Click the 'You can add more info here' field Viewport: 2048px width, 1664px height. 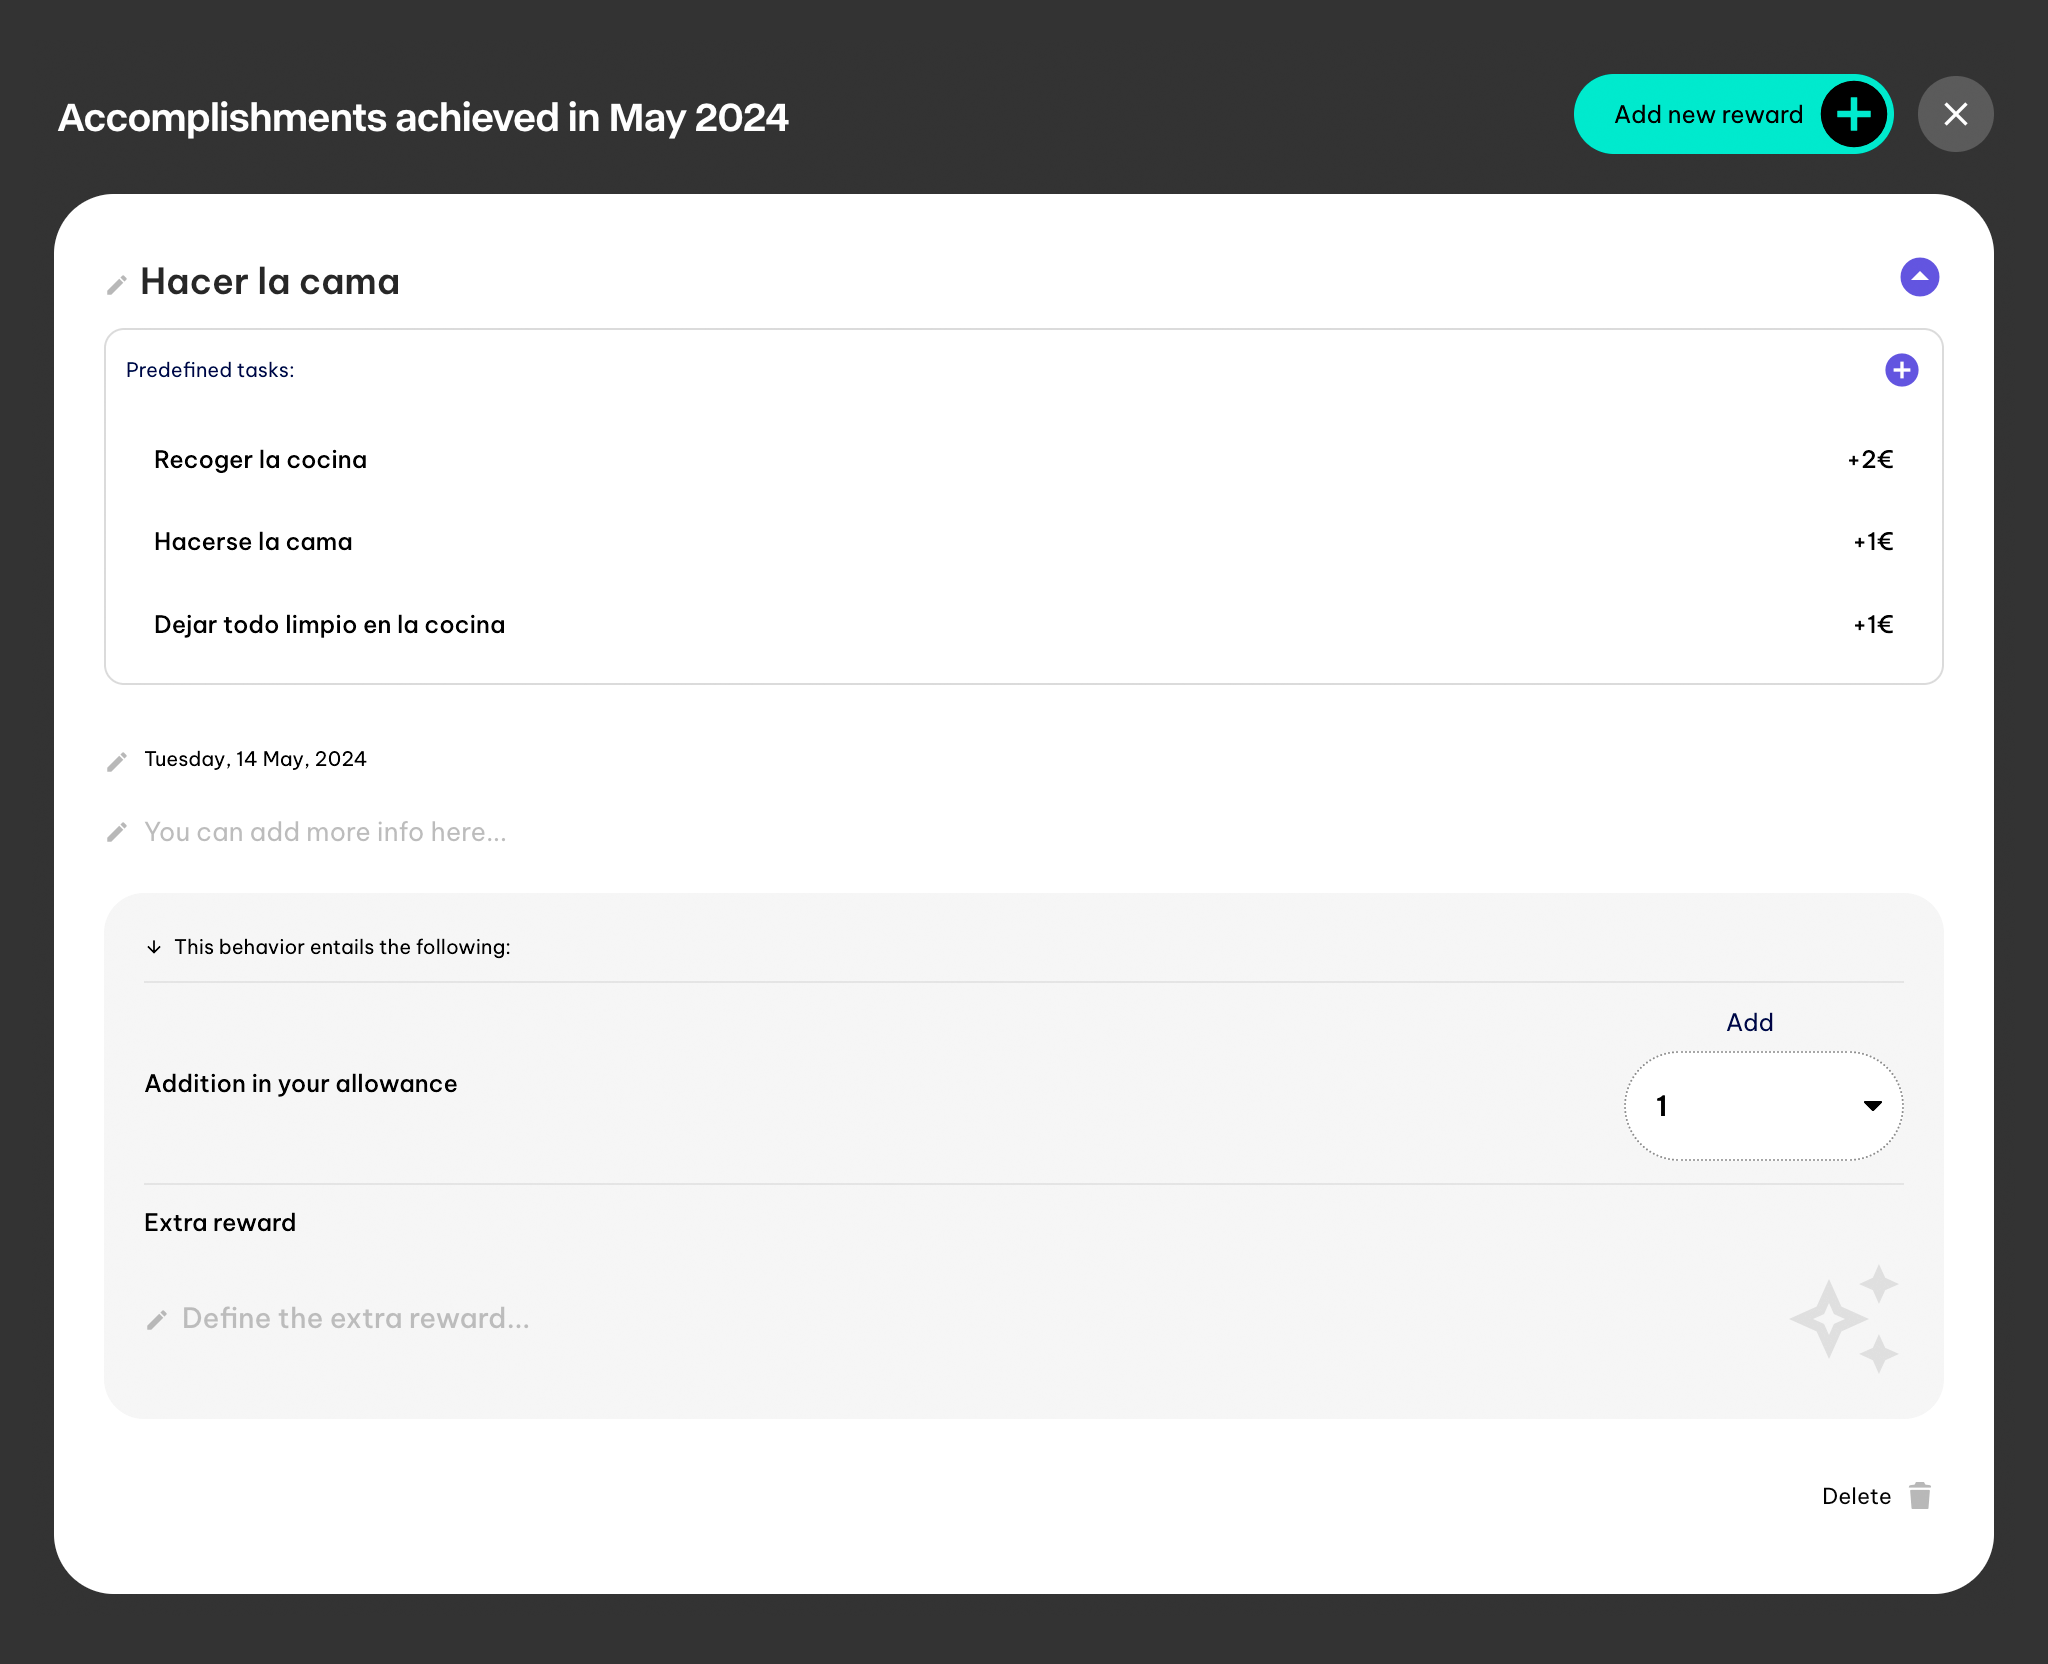click(x=325, y=832)
